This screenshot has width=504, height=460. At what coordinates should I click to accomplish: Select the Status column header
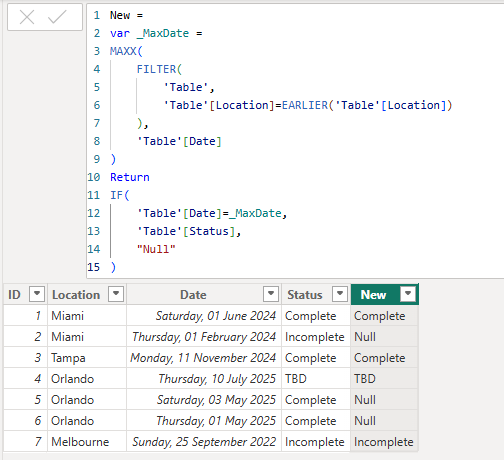pyautogui.click(x=305, y=295)
